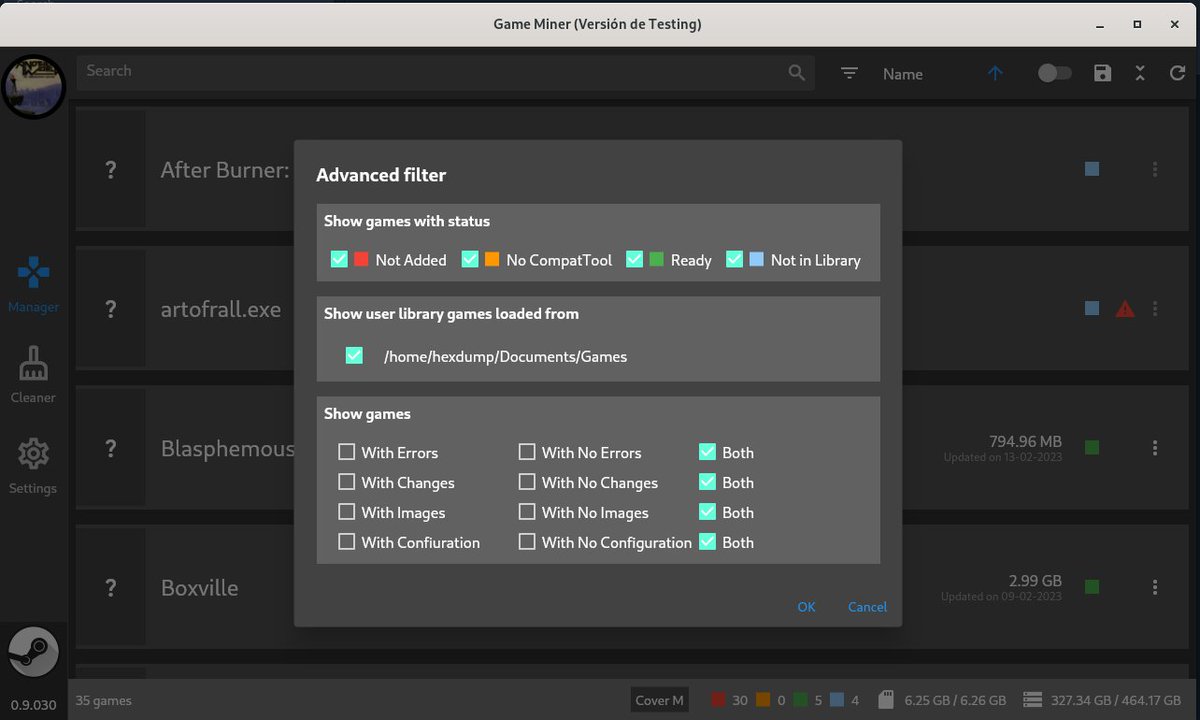Toggle the Both checkbox for configuration row
This screenshot has height=720, width=1200.
click(x=707, y=542)
